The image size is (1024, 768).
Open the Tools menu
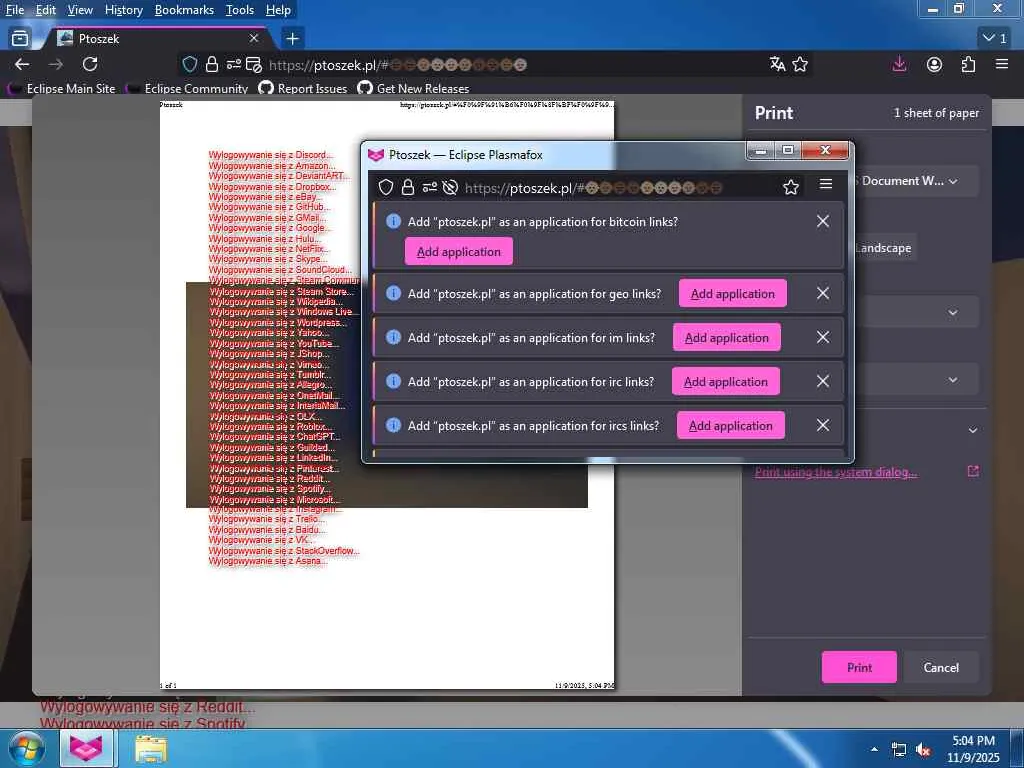pyautogui.click(x=240, y=10)
